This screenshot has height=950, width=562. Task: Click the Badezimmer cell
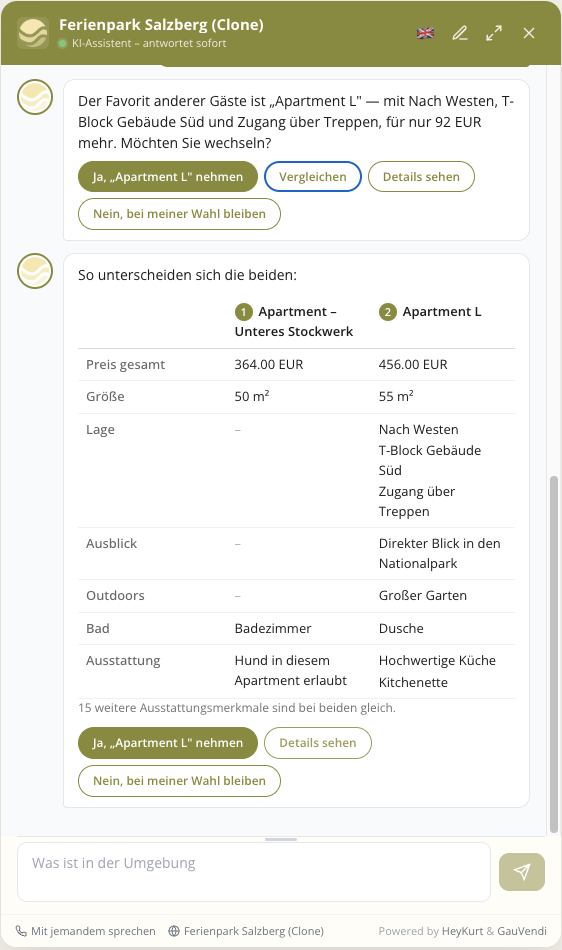(x=273, y=628)
